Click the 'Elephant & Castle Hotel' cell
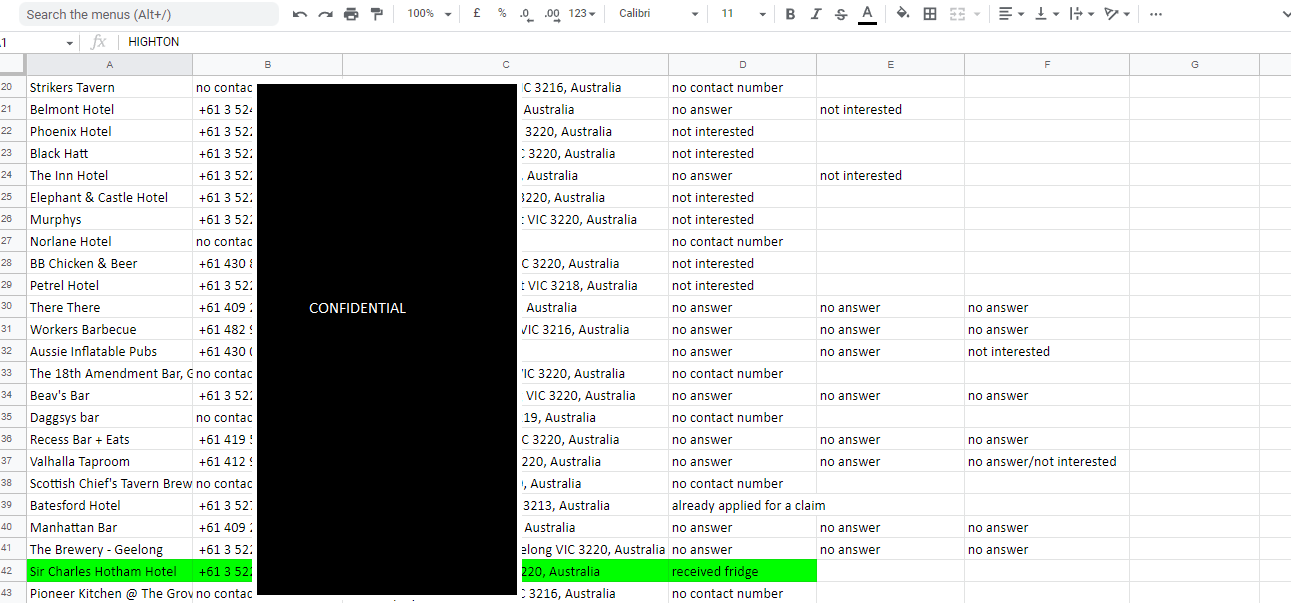 tap(110, 197)
